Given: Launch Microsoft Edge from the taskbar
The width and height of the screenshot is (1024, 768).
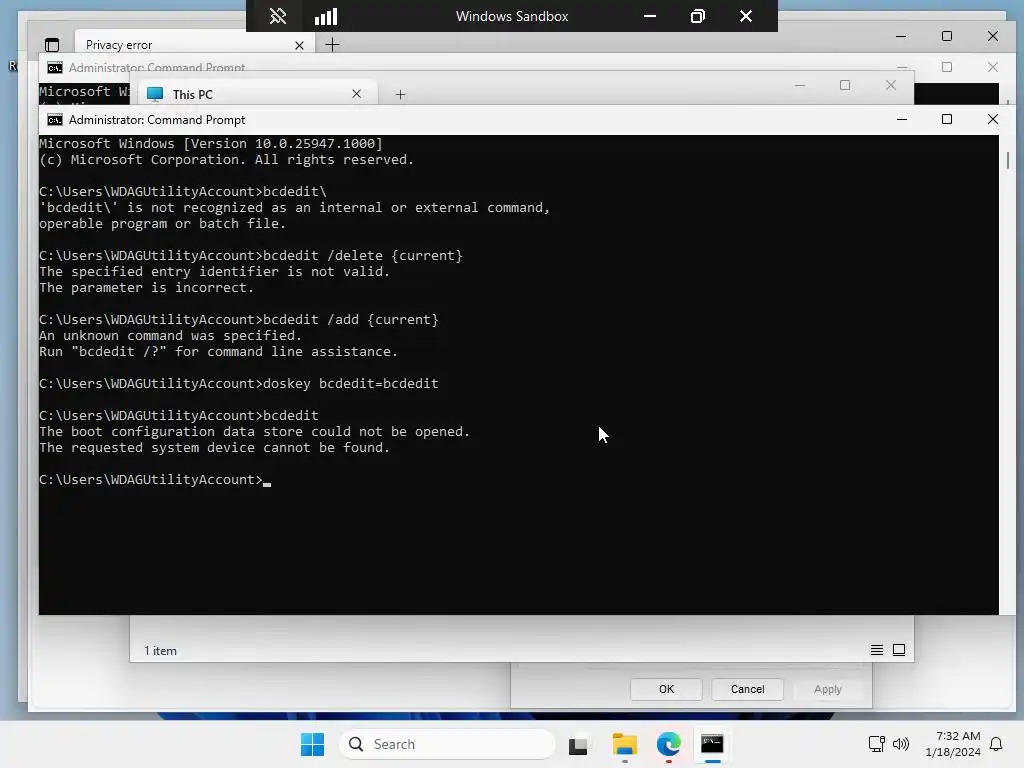Looking at the screenshot, I should pos(668,744).
